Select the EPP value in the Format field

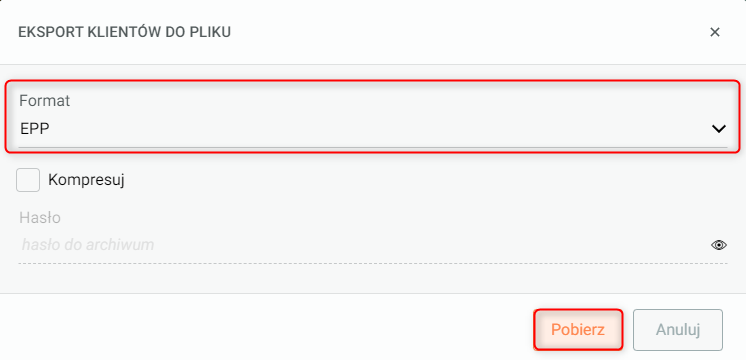[x=35, y=128]
